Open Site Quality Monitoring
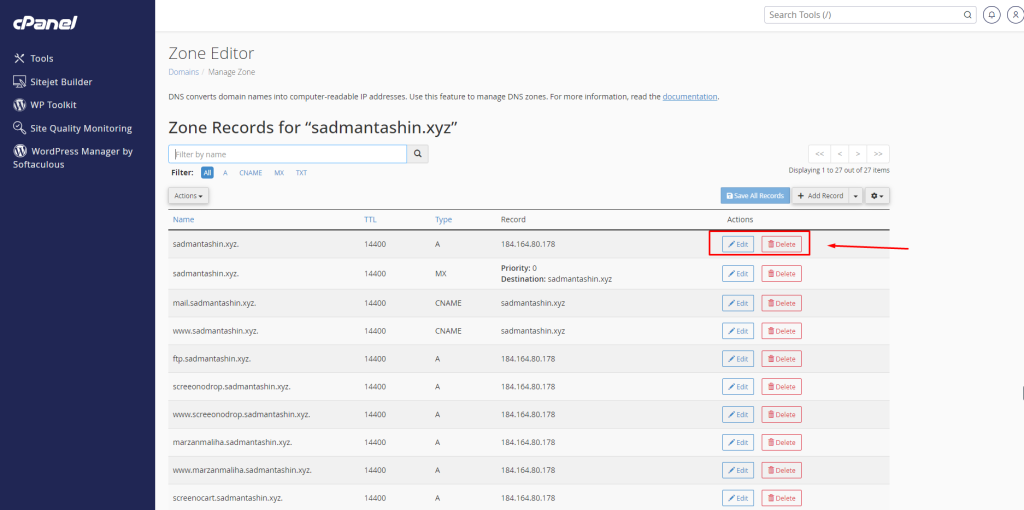This screenshot has width=1024, height=510. tap(80, 129)
